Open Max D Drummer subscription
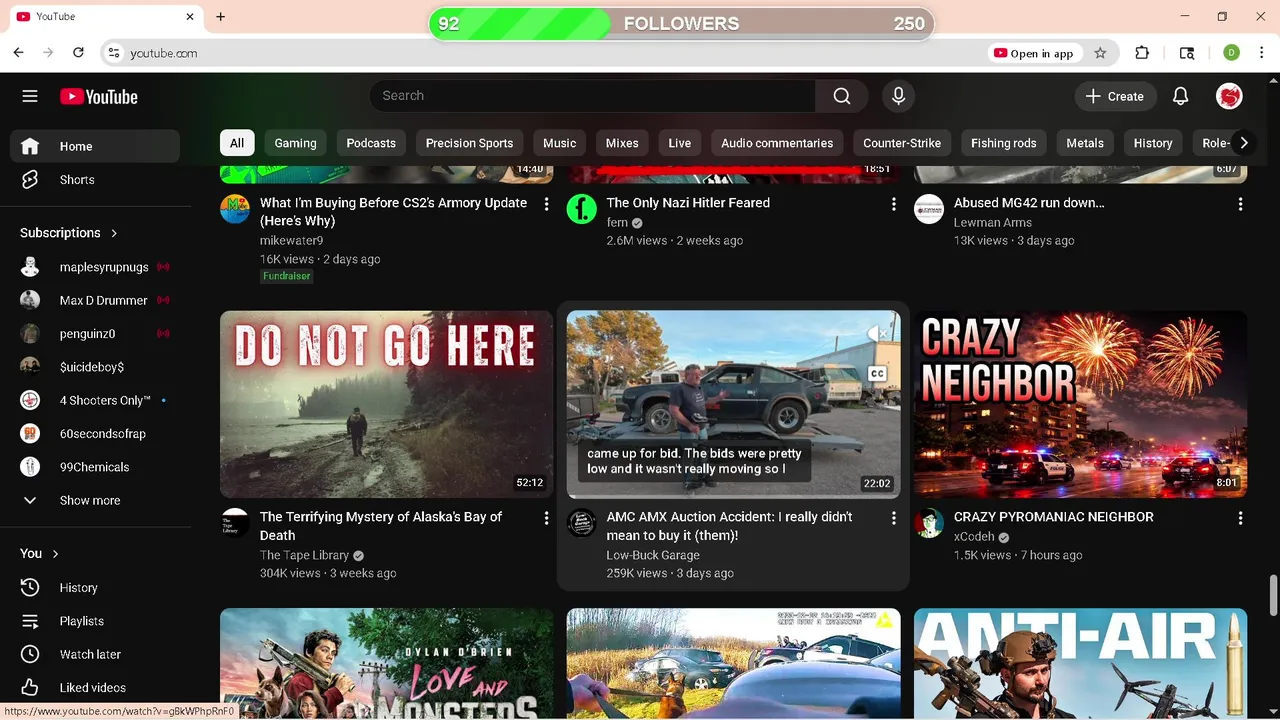Viewport: 1280px width, 720px height. coord(95,300)
